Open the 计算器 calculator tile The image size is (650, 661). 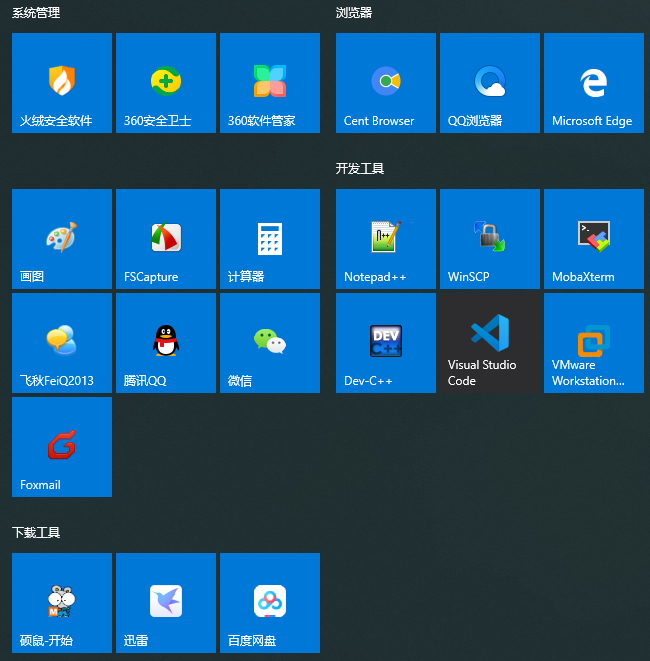click(x=270, y=239)
